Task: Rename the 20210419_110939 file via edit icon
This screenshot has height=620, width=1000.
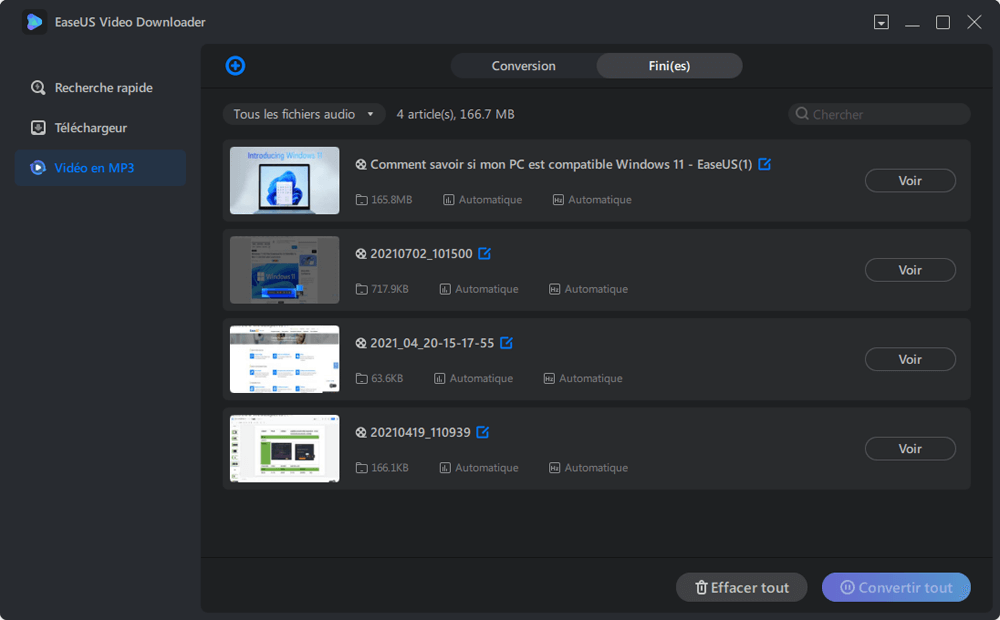Action: [x=483, y=432]
